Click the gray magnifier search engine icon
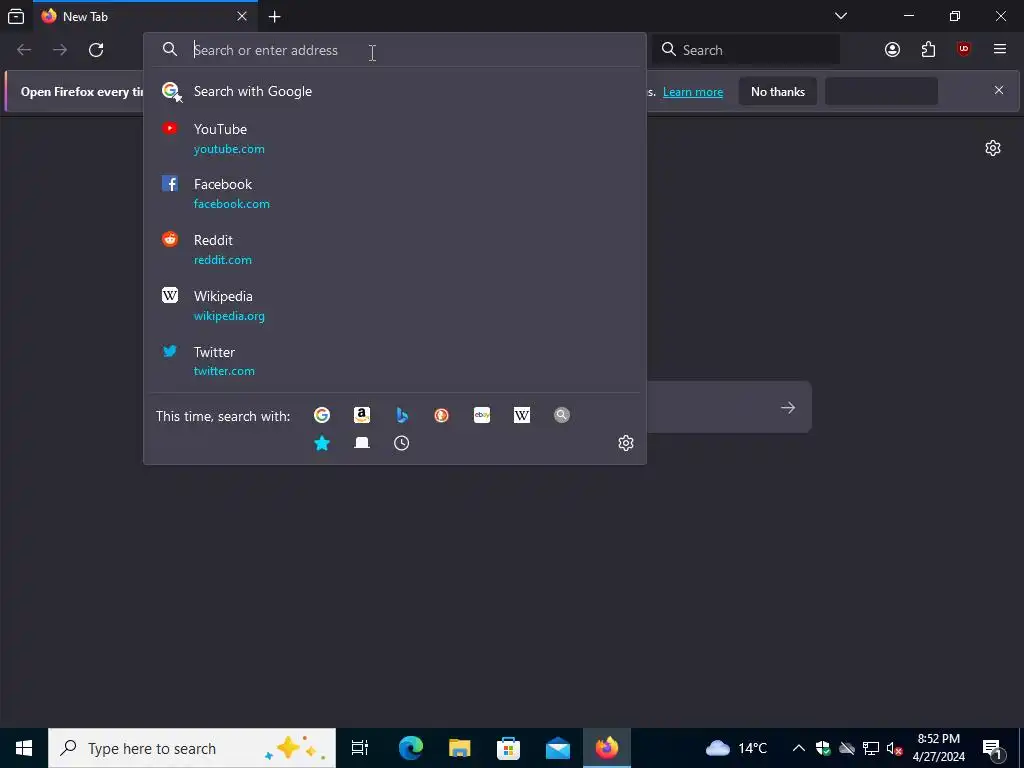 [x=562, y=415]
